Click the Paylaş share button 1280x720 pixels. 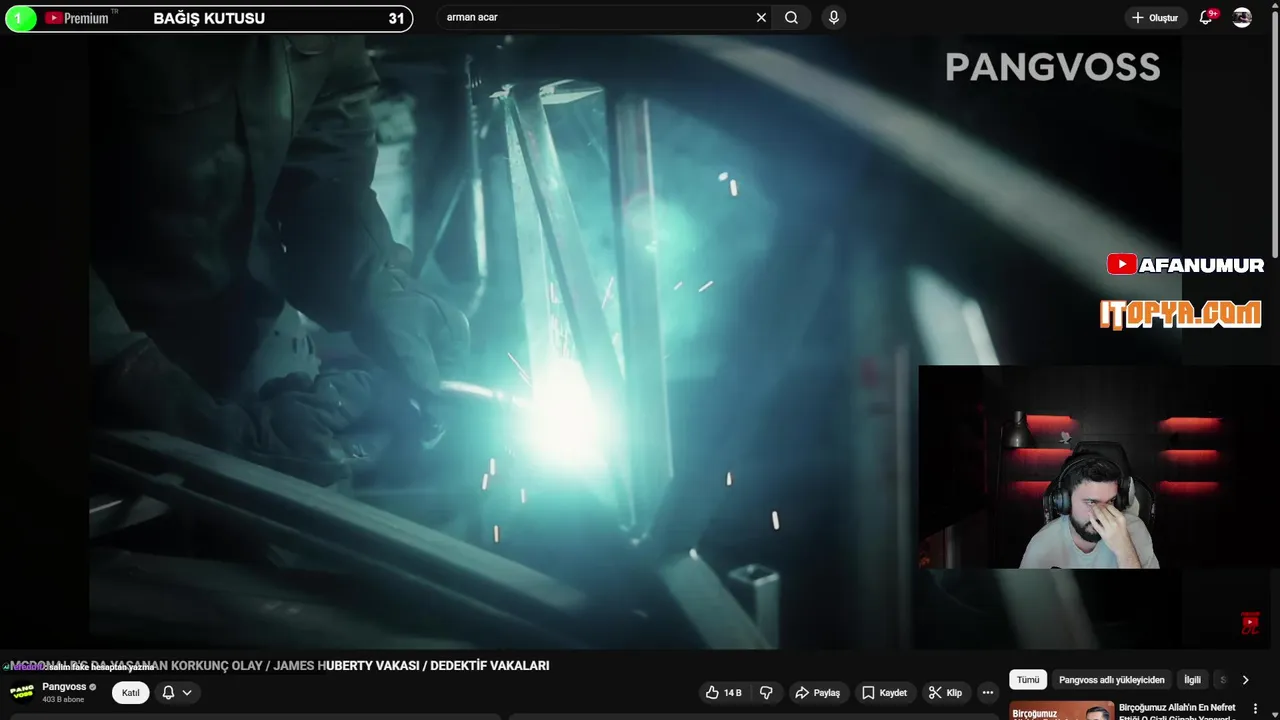[x=817, y=693]
